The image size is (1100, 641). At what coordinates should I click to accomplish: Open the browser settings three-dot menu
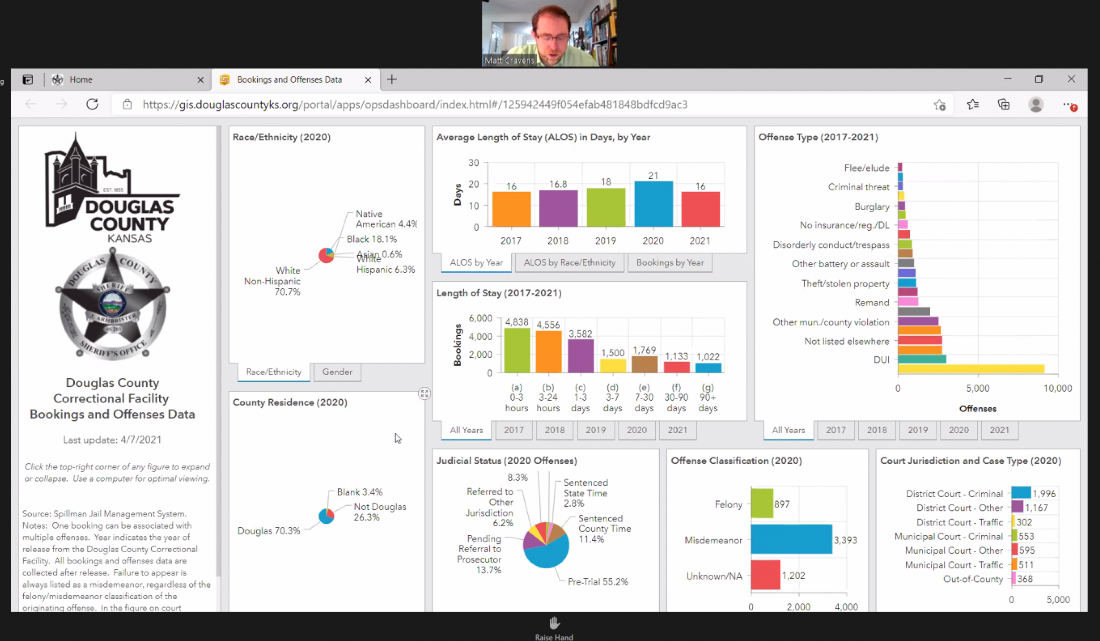tap(1069, 103)
